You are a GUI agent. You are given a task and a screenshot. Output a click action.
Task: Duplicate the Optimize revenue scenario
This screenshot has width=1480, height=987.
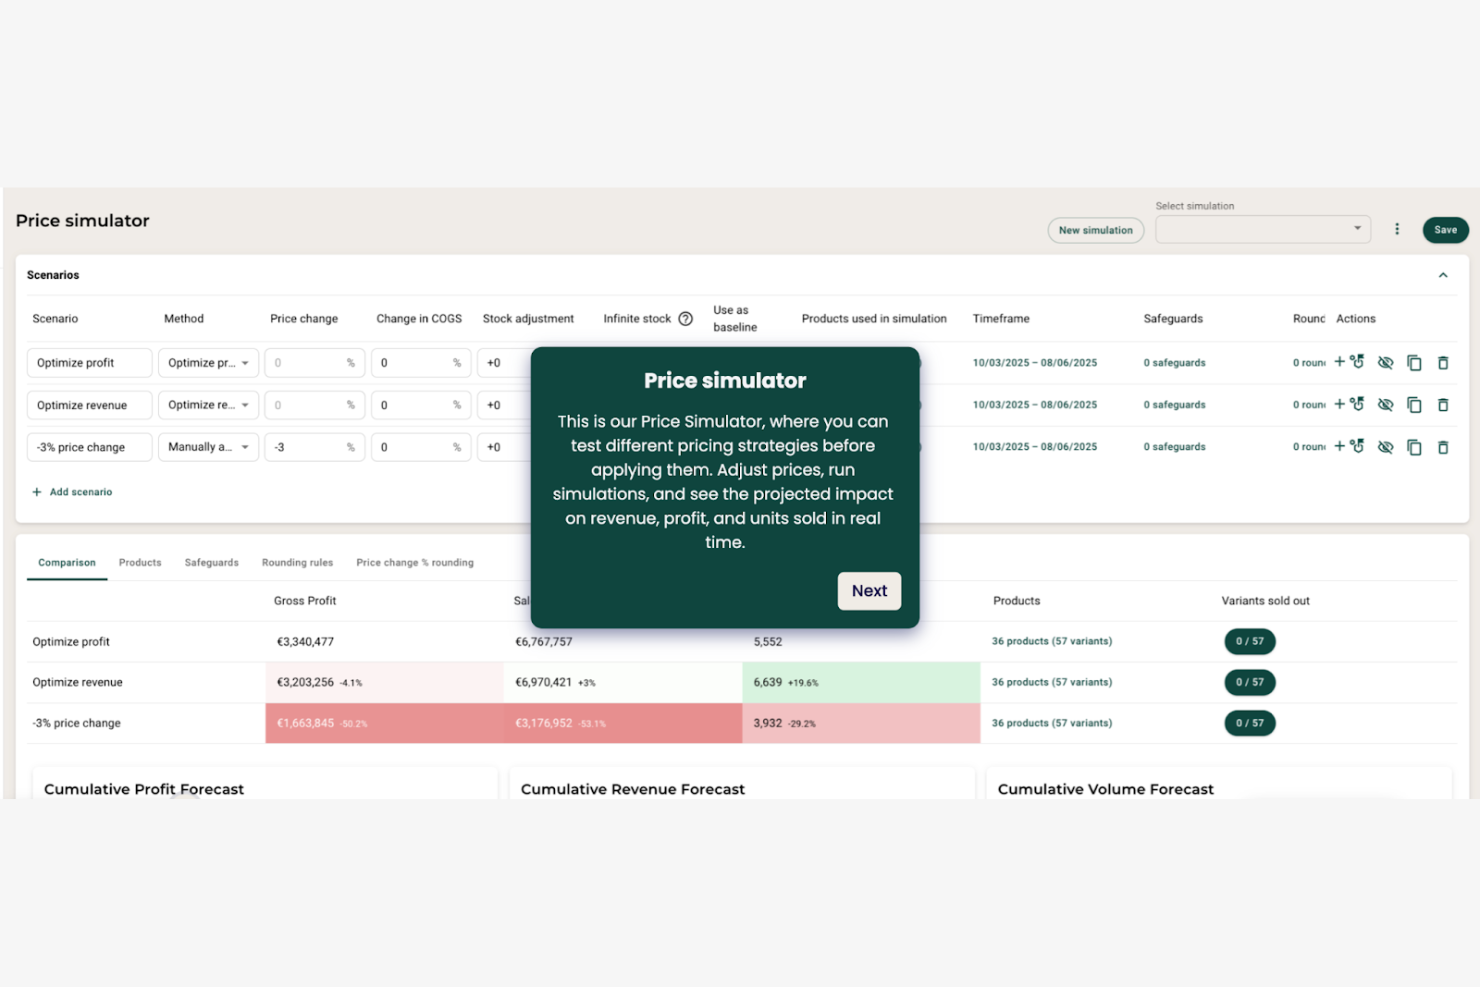tap(1415, 405)
